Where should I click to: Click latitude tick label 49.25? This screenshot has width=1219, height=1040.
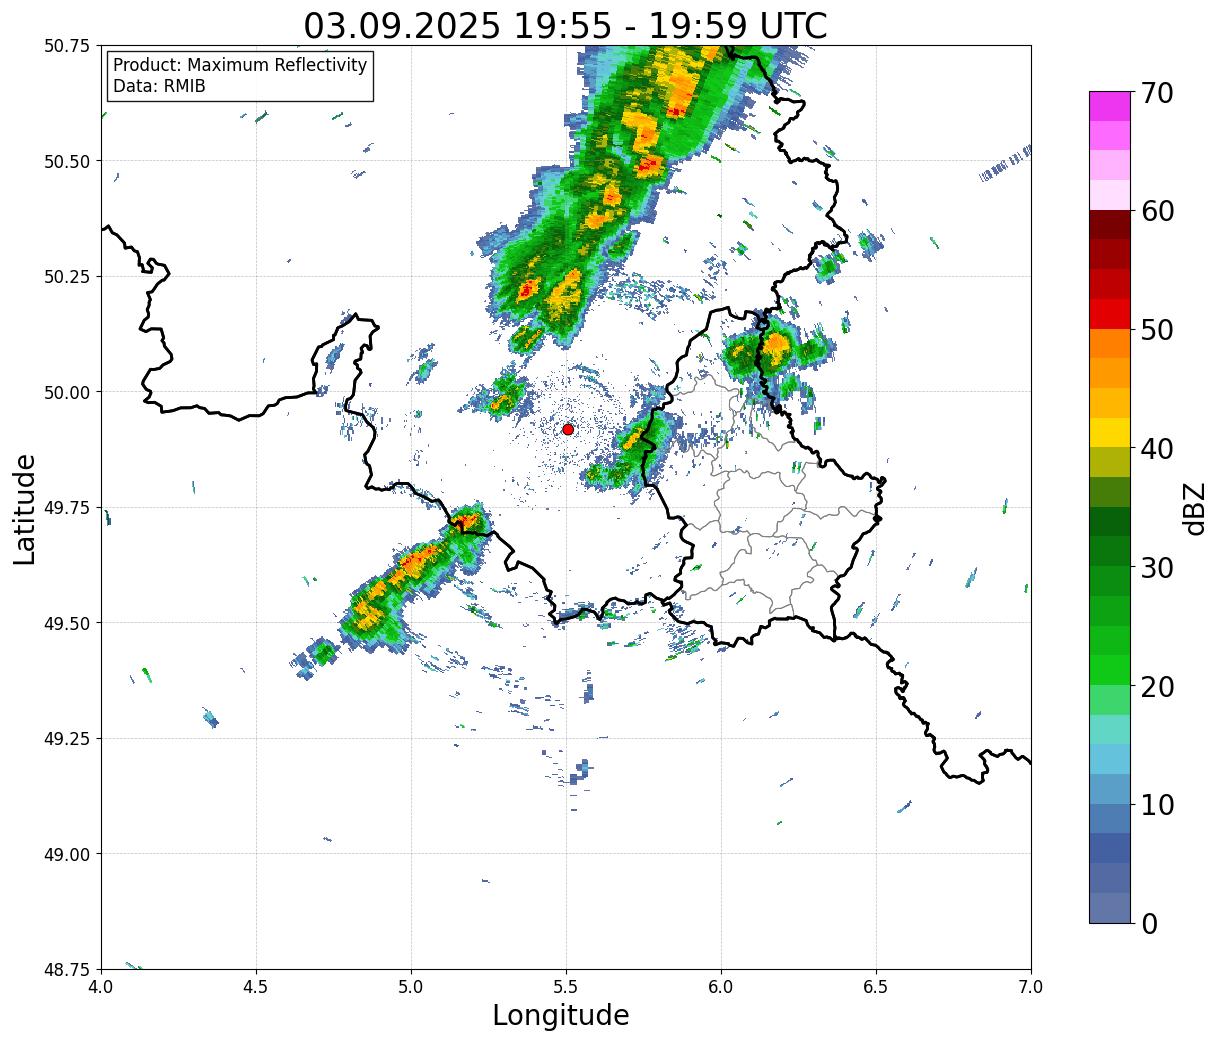(67, 739)
